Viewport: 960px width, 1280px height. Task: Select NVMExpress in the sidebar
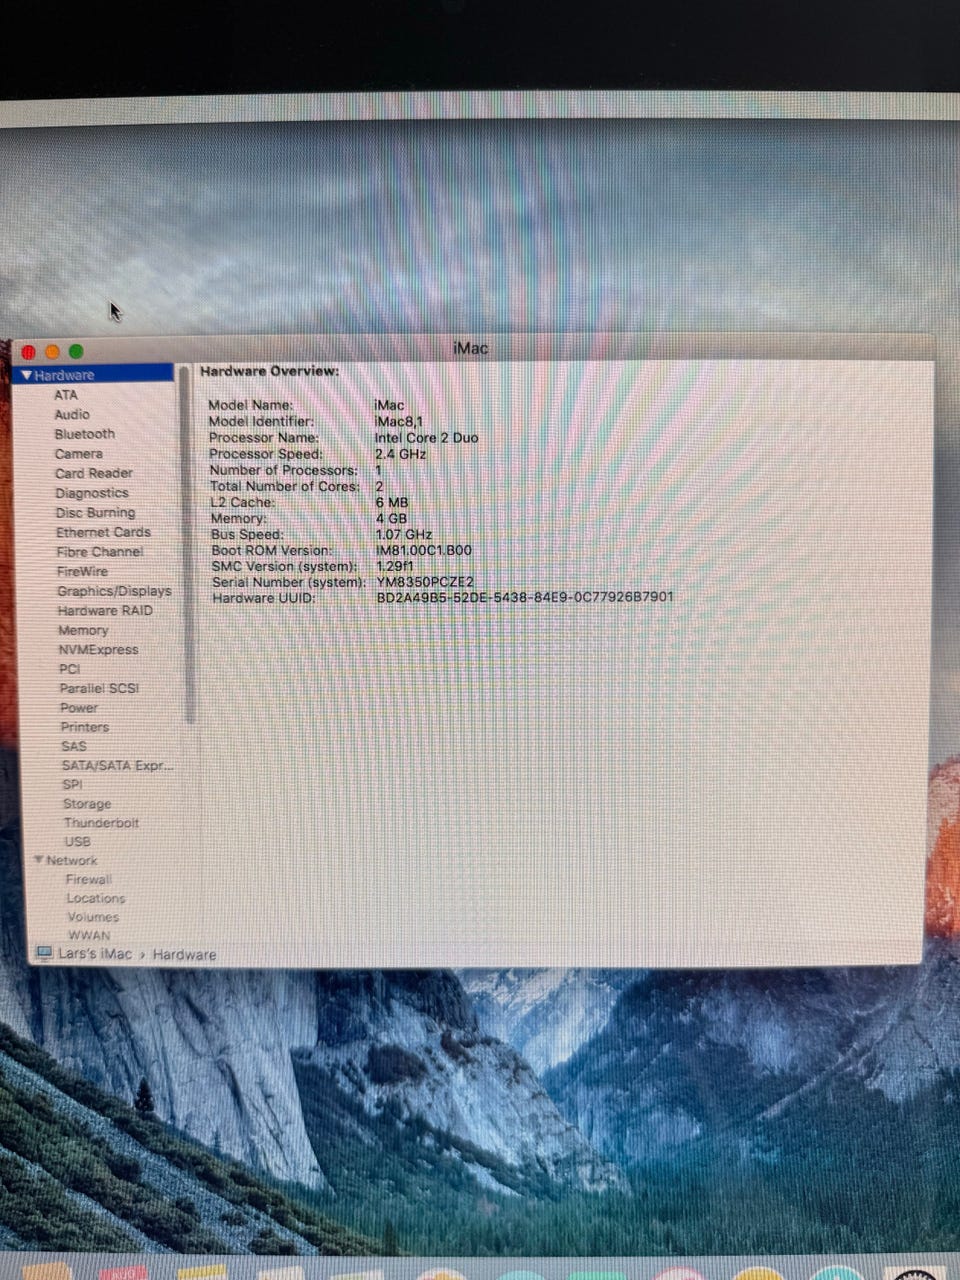98,649
